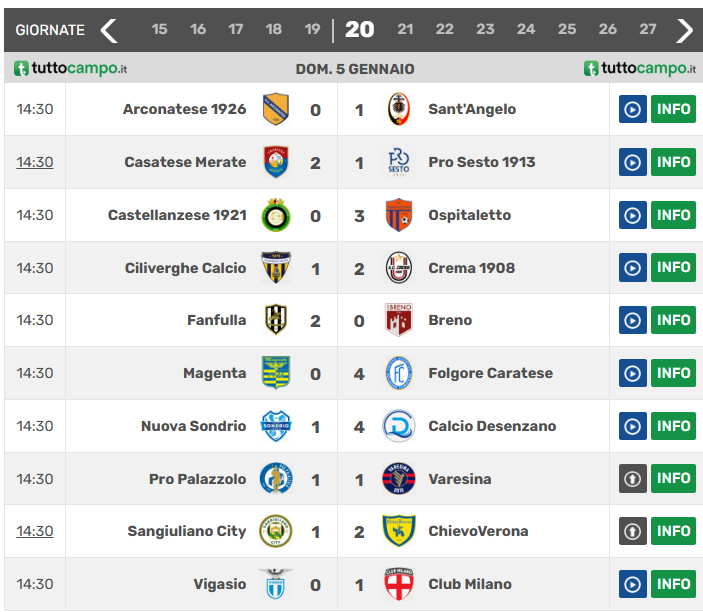The width and height of the screenshot is (703, 612).
Task: Click the Arconatese 1926 team crest
Action: (x=275, y=109)
